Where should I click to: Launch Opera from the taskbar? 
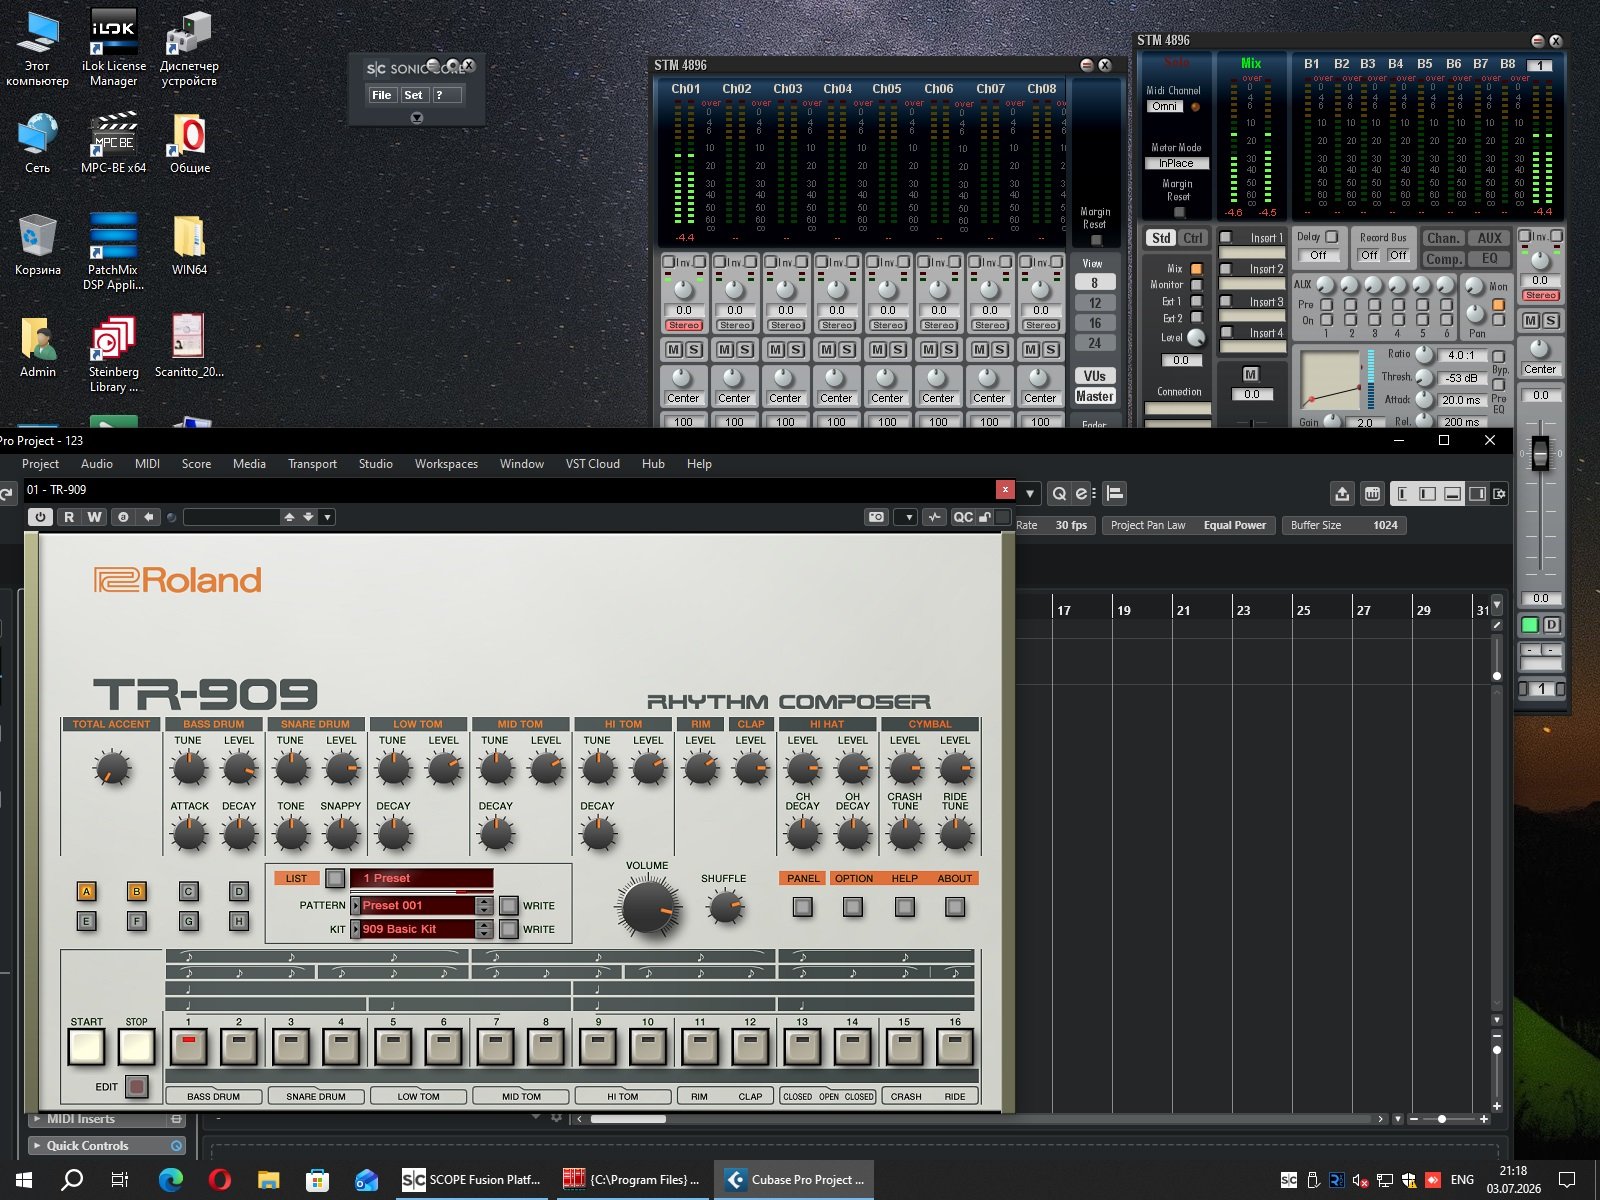click(219, 1180)
